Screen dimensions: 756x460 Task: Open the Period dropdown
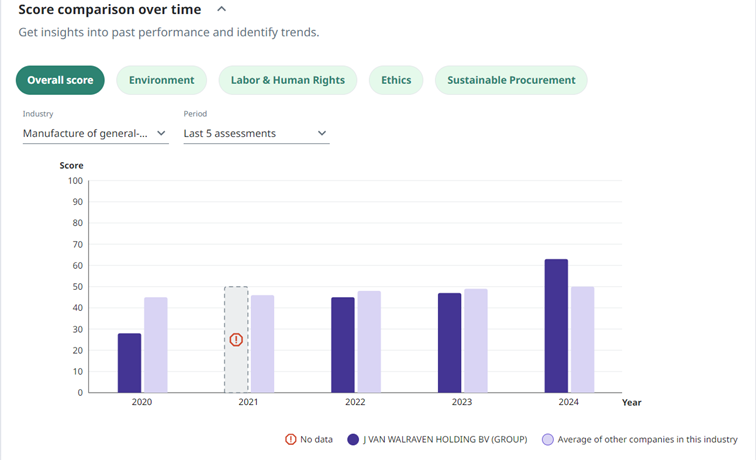click(255, 133)
